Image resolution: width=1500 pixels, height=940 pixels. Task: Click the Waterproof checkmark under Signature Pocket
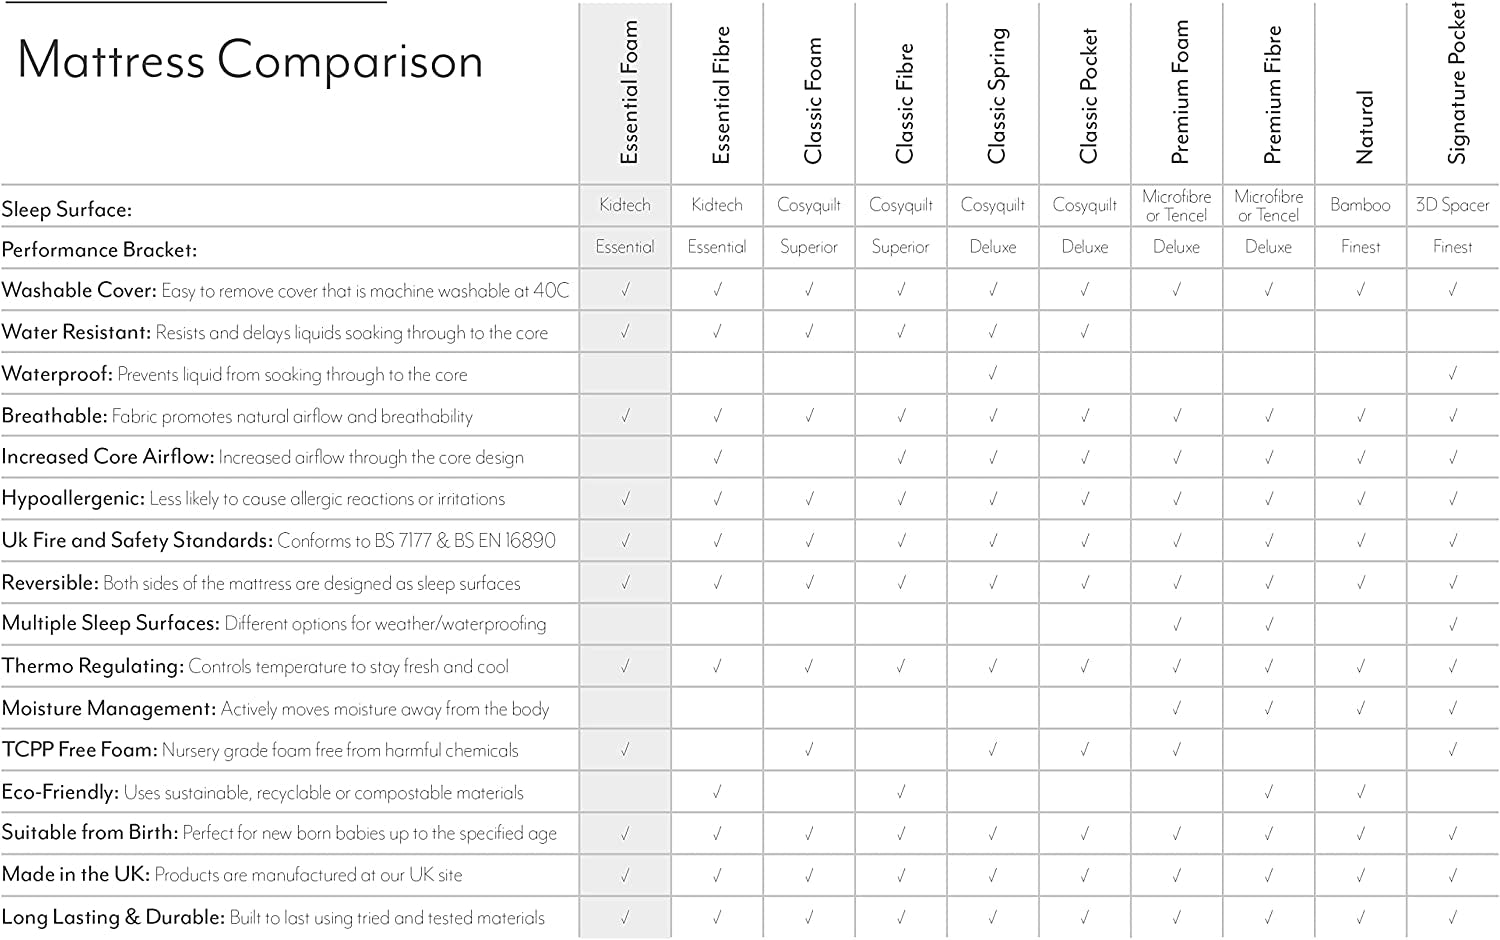[x=1453, y=373]
